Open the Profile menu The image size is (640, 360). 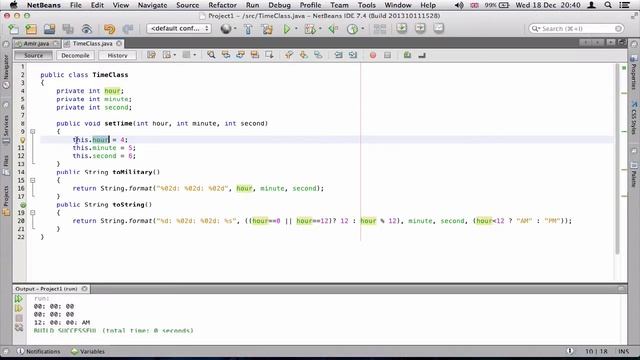tap(310, 5)
